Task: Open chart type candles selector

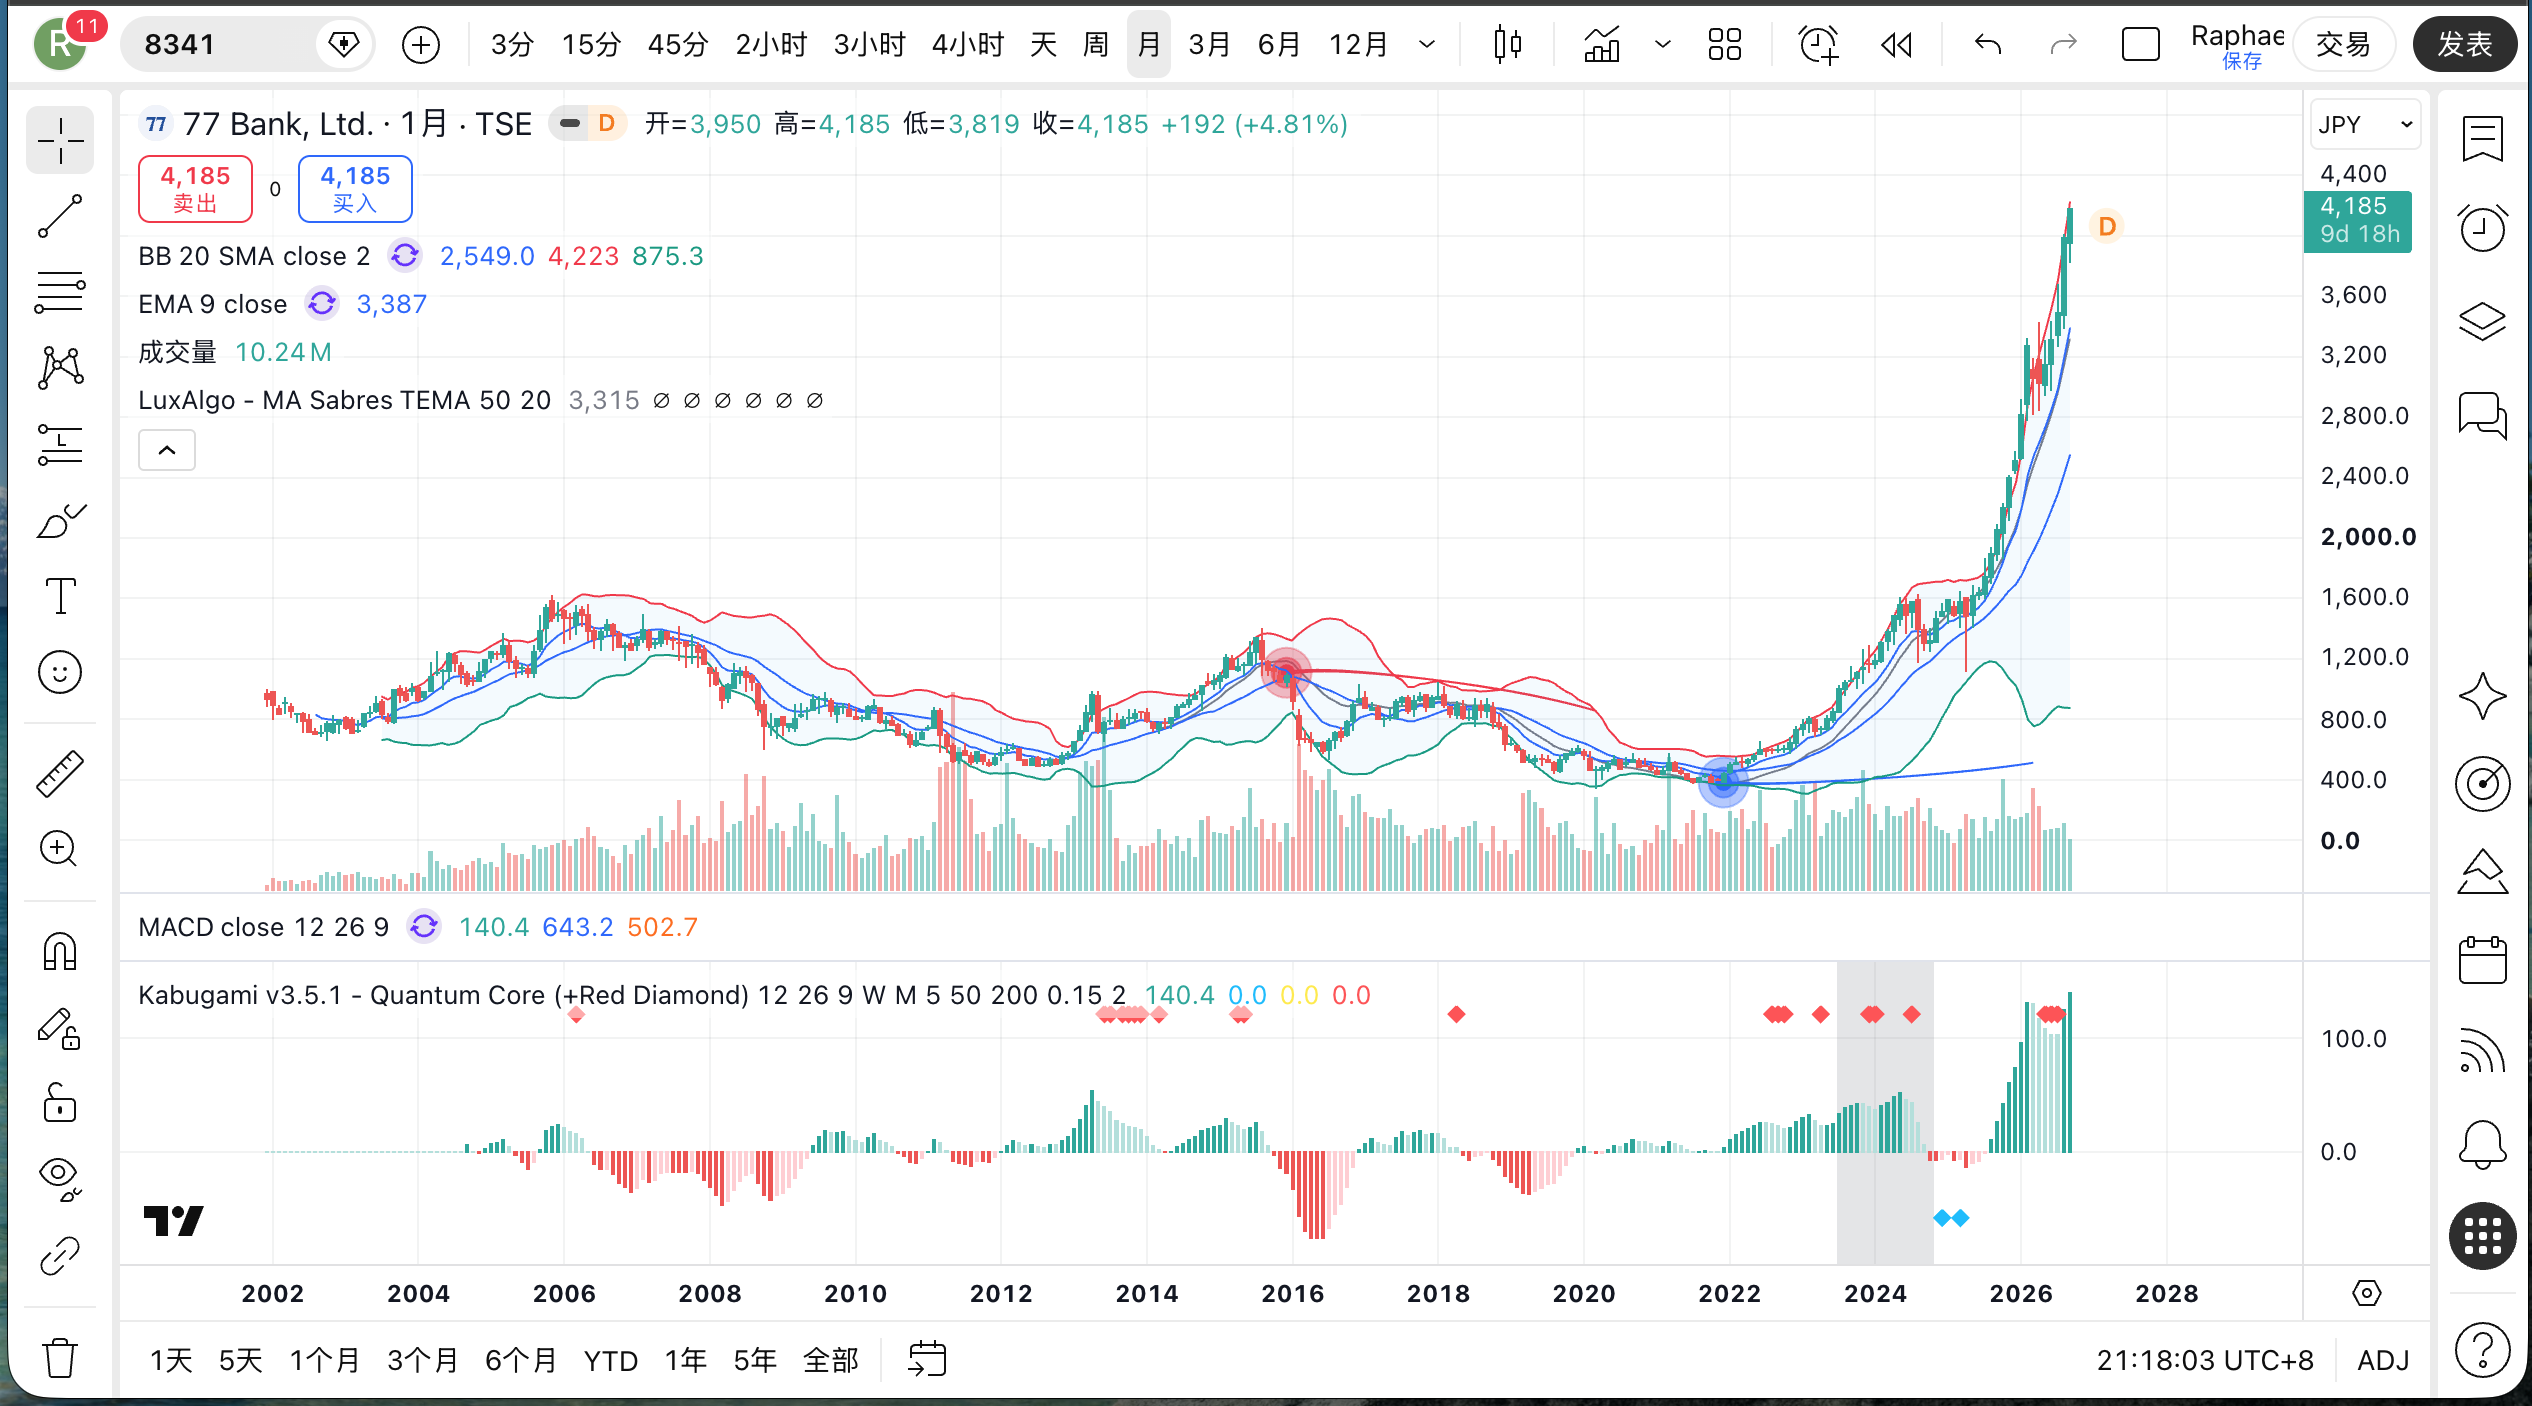Action: pos(1507,45)
